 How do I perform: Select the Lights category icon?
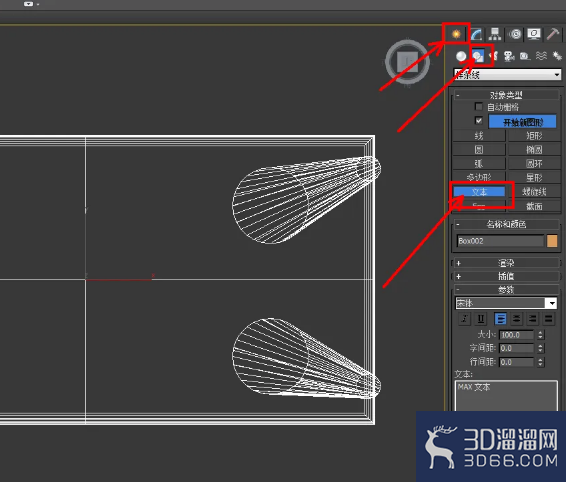pyautogui.click(x=493, y=56)
